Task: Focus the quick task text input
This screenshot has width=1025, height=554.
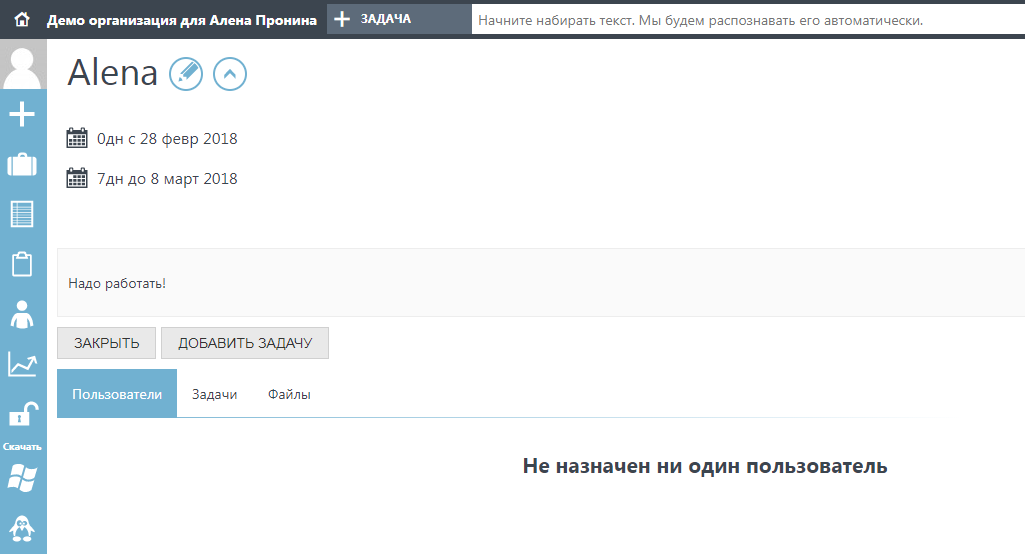Action: [748, 20]
